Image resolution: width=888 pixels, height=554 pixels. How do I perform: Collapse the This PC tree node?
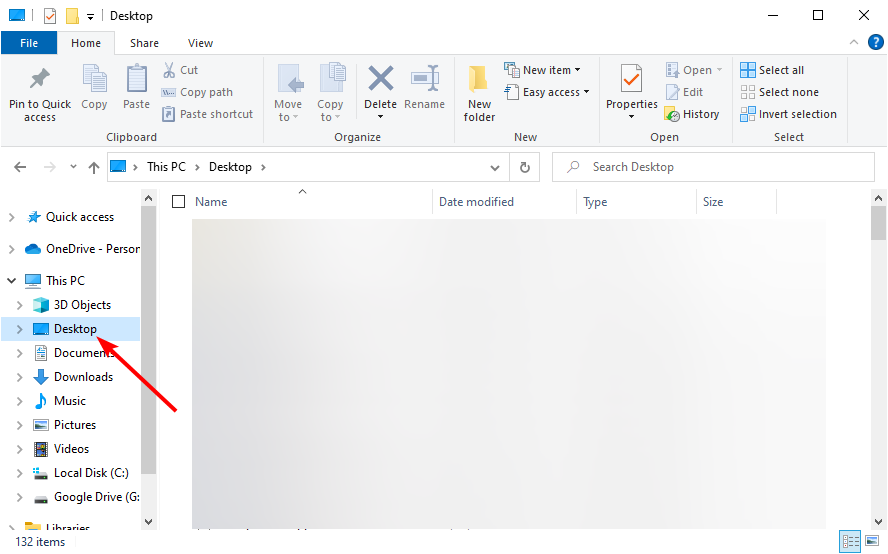pos(11,280)
